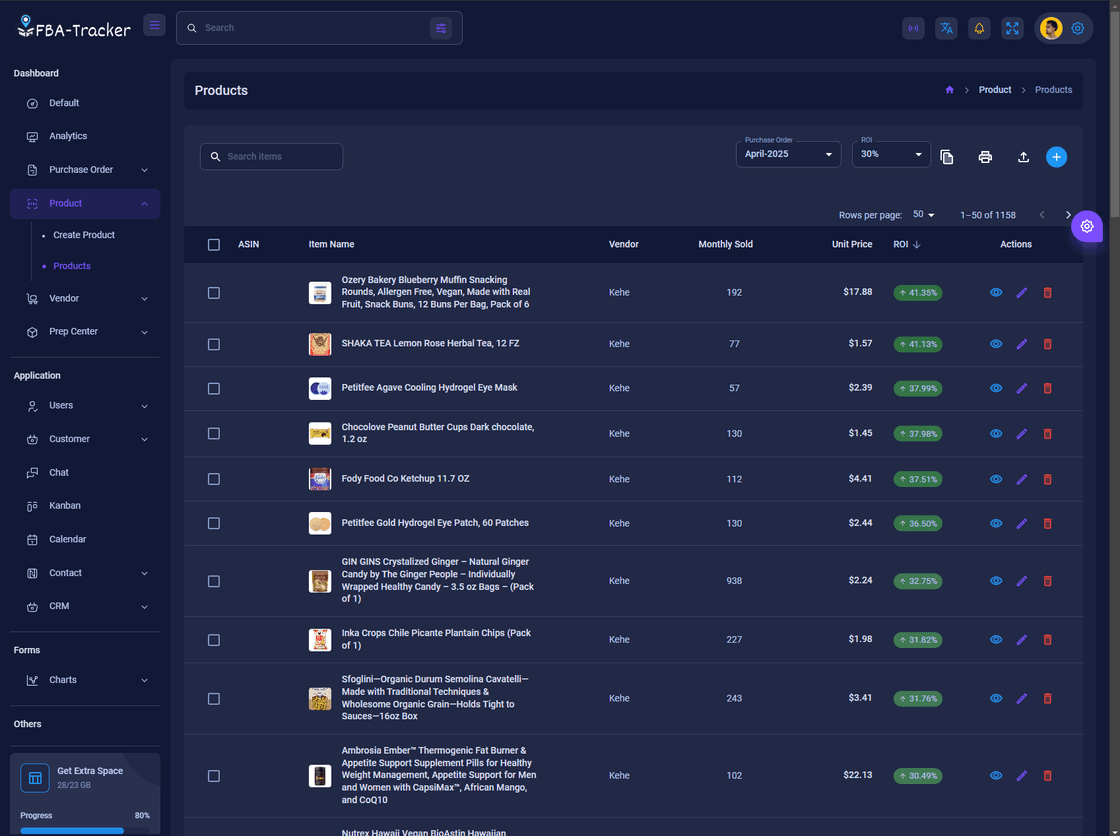This screenshot has width=1120, height=836.
Task: Toggle the sidebar hamburger menu button
Action: [154, 26]
